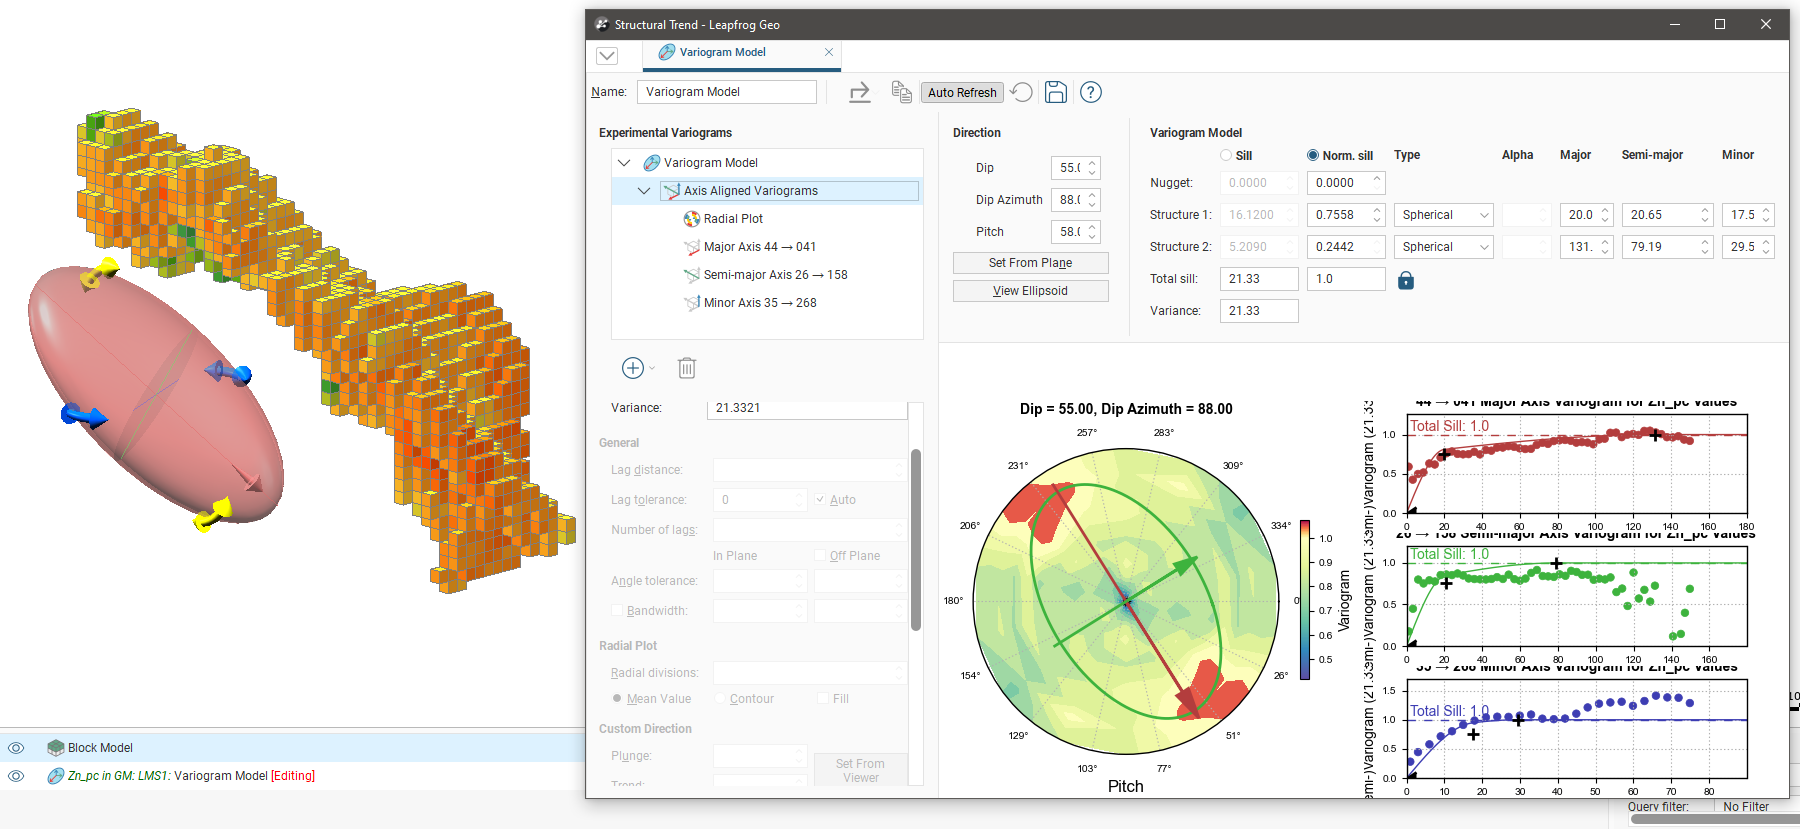Click the Name input field
Viewport: 1800px width, 829px height.
(x=726, y=92)
